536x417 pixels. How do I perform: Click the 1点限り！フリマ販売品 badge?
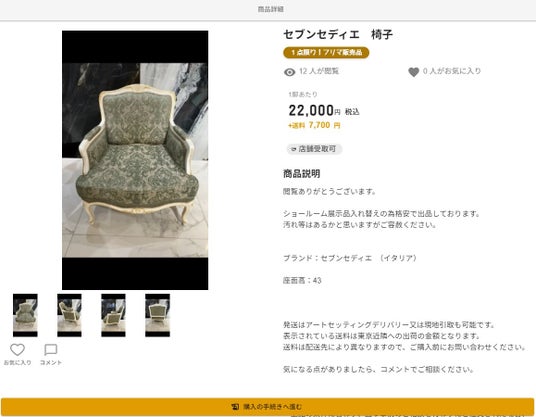tap(326, 53)
